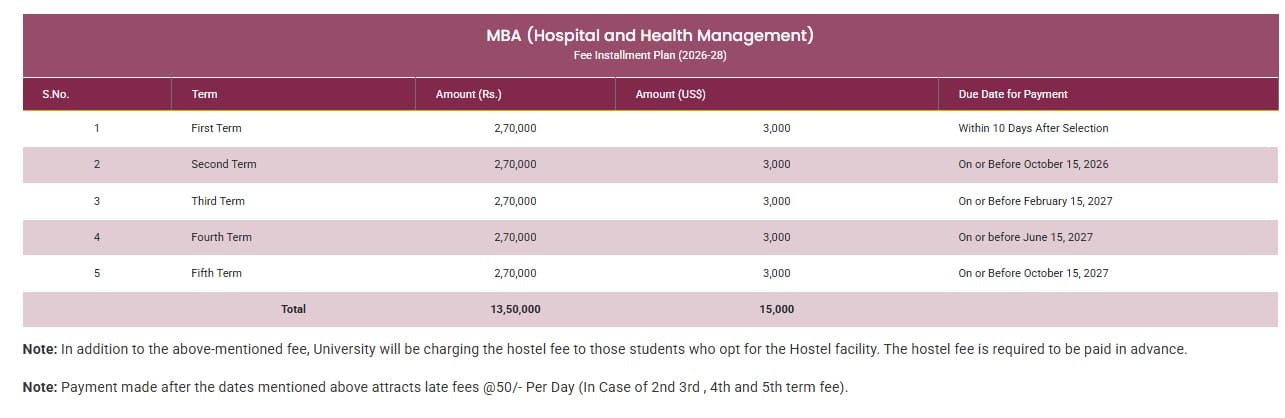1285x418 pixels.
Task: Click the Due Date for Payment header
Action: pyautogui.click(x=1012, y=94)
